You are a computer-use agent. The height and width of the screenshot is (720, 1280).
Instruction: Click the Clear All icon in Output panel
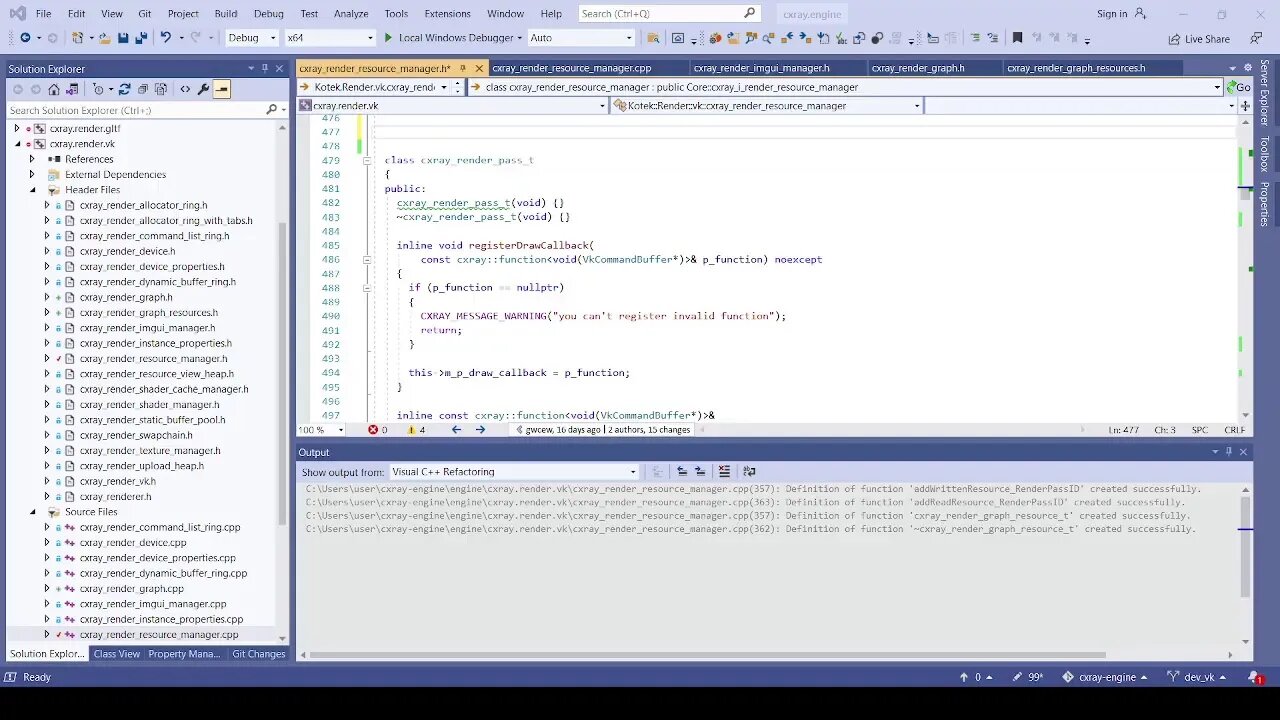[725, 471]
